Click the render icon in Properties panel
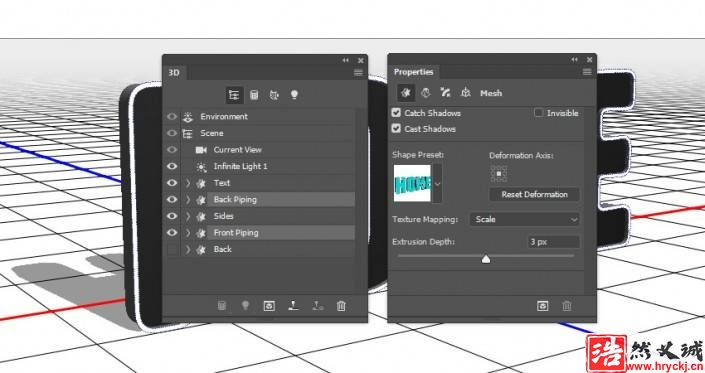 [543, 306]
